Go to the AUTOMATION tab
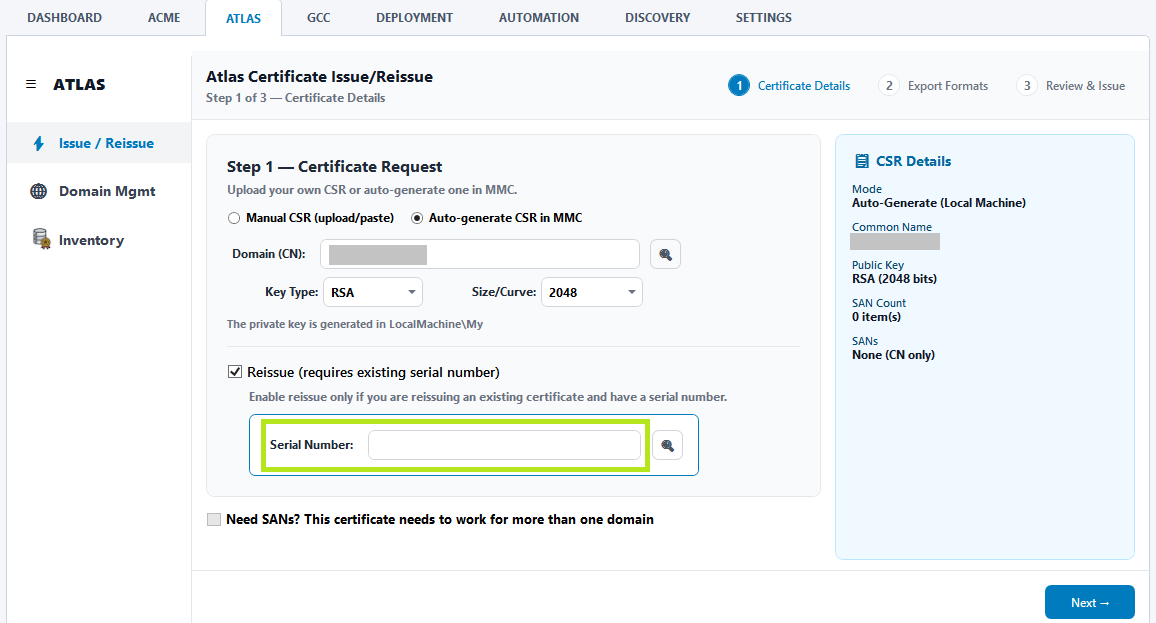The width and height of the screenshot is (1156, 623). coord(539,18)
